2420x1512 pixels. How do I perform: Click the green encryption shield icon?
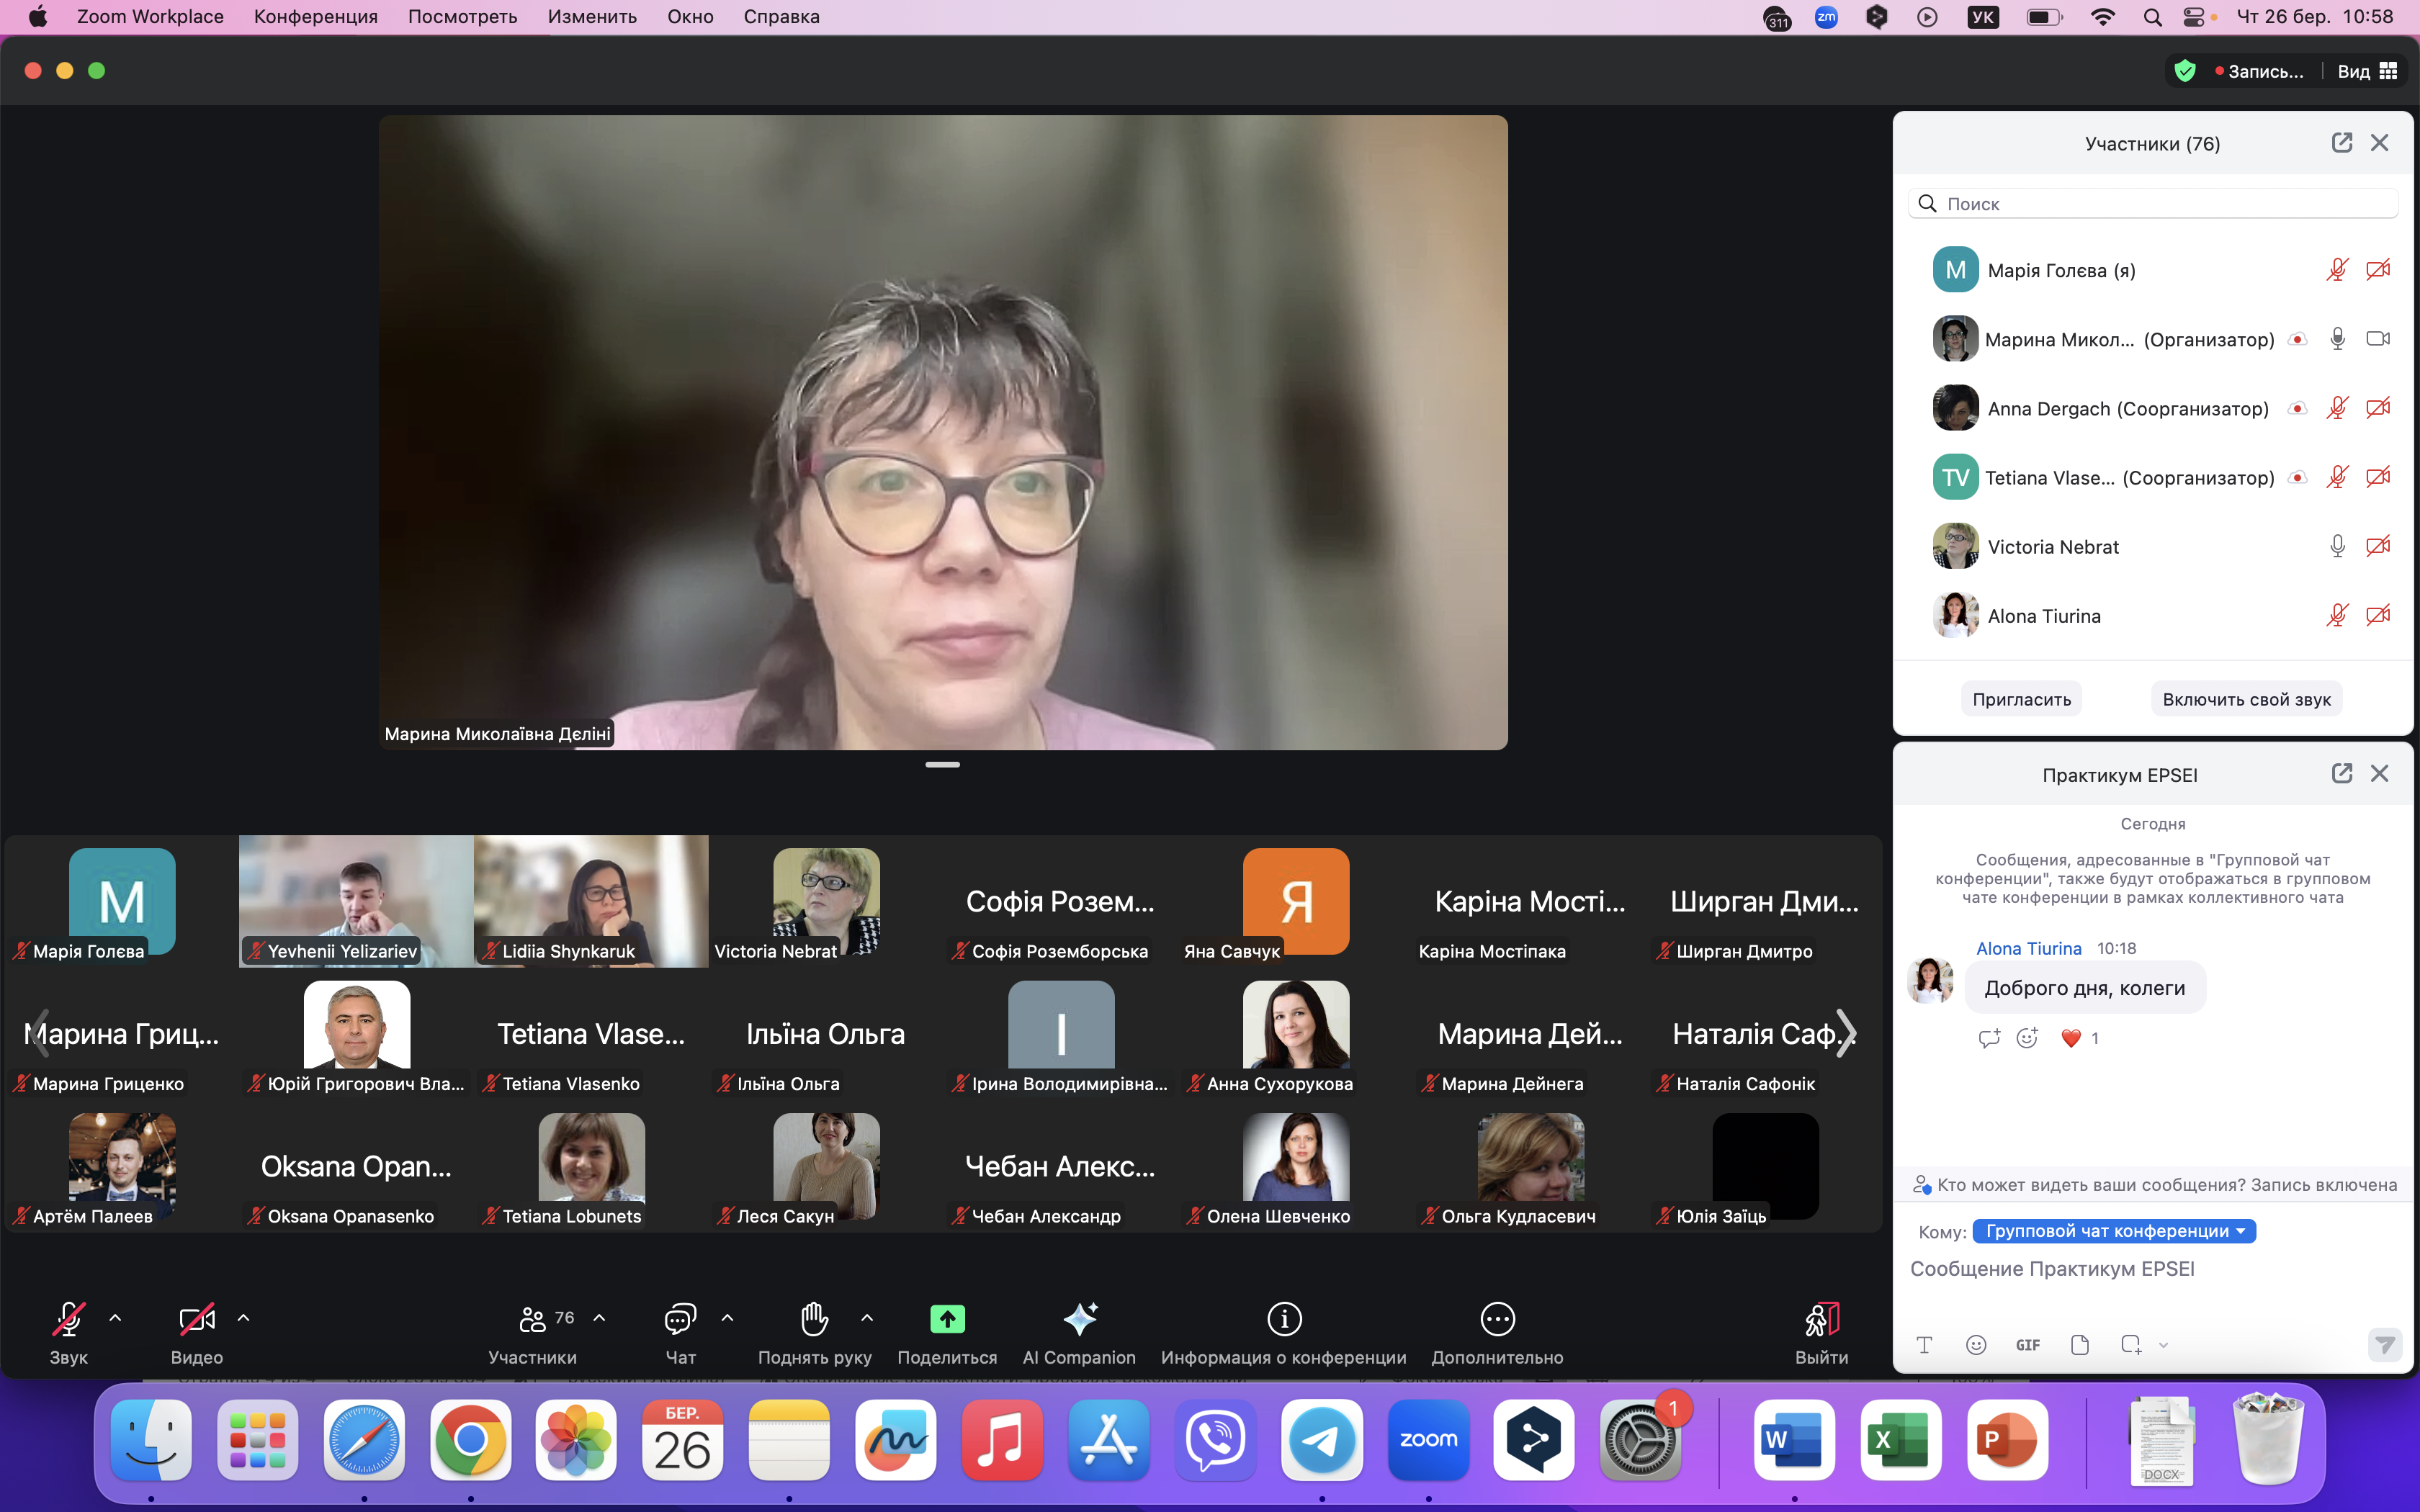[x=2185, y=71]
